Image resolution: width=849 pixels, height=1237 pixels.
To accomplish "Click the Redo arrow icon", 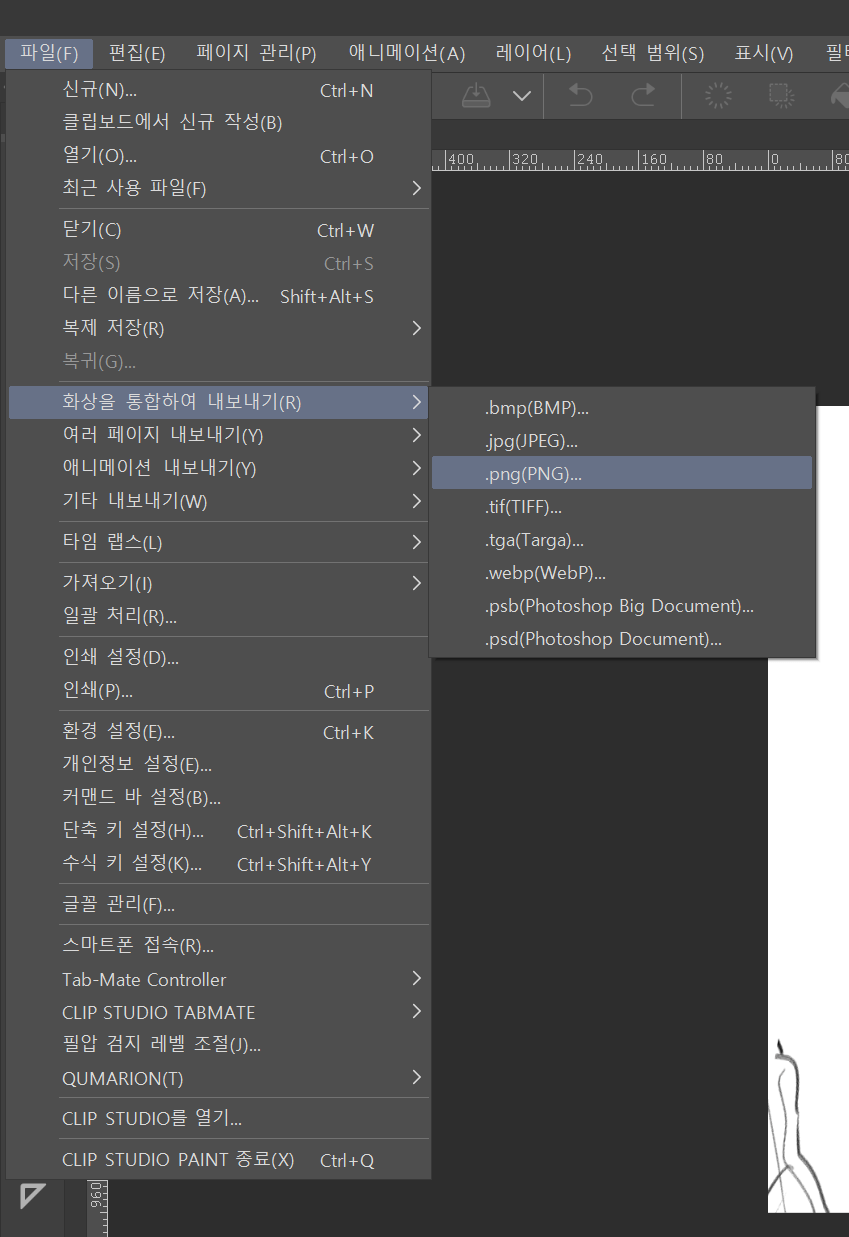I will (x=643, y=96).
